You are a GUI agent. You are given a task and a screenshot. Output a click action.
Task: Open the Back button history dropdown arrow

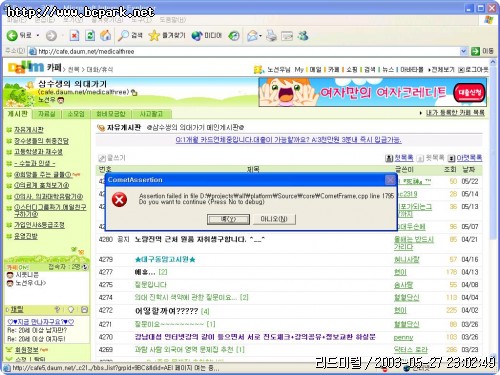pos(38,35)
